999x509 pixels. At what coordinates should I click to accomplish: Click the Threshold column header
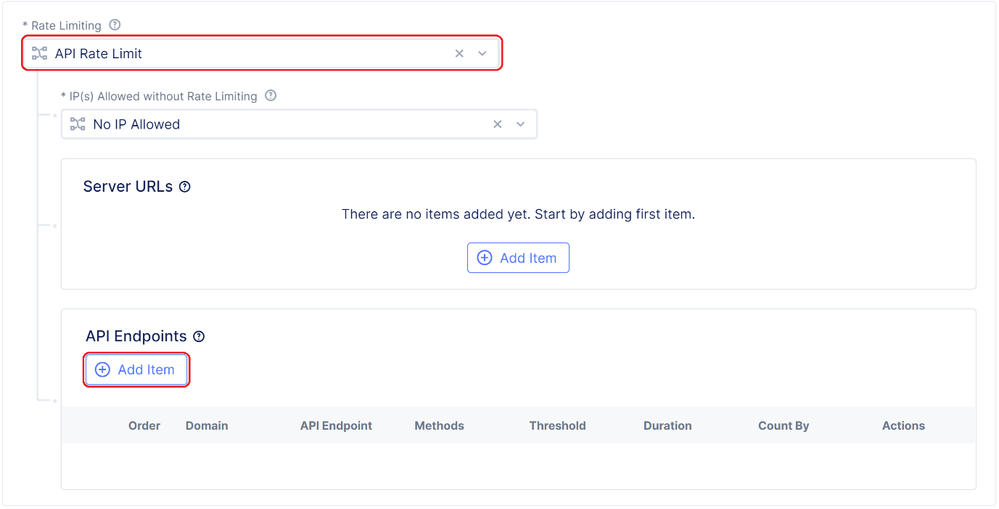point(557,426)
